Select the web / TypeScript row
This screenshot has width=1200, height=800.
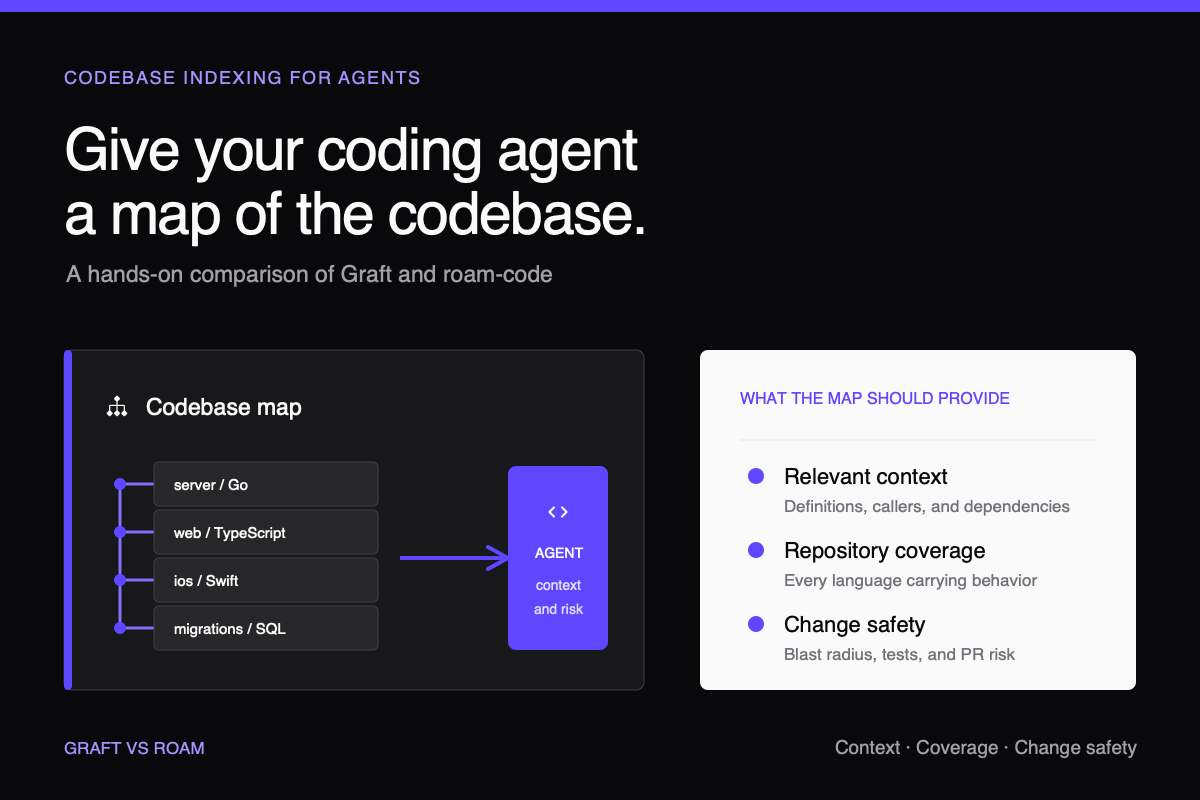tap(266, 532)
